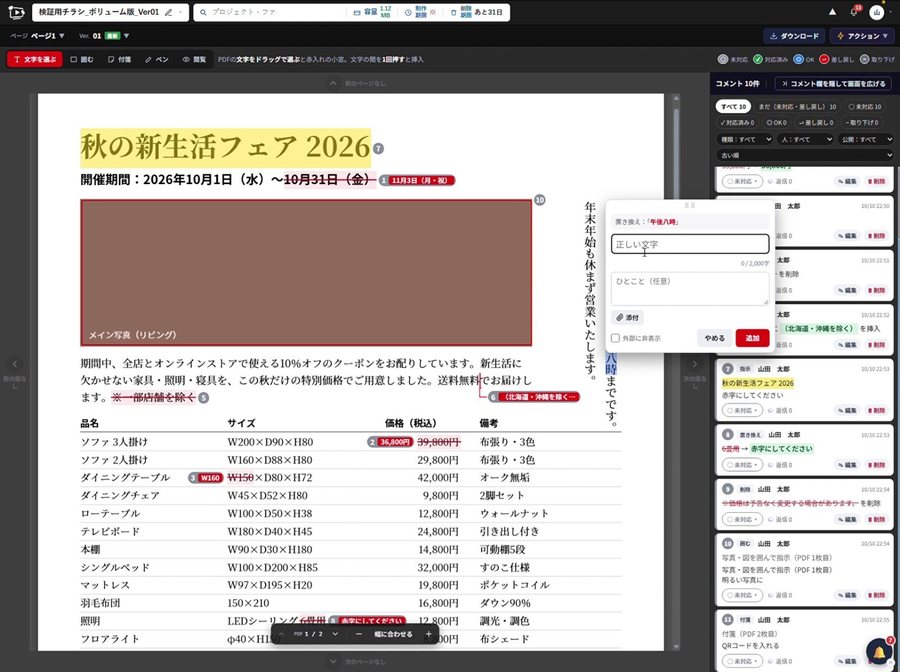Click the 正しい文字 input field
Image resolution: width=900 pixels, height=672 pixels.
click(690, 244)
